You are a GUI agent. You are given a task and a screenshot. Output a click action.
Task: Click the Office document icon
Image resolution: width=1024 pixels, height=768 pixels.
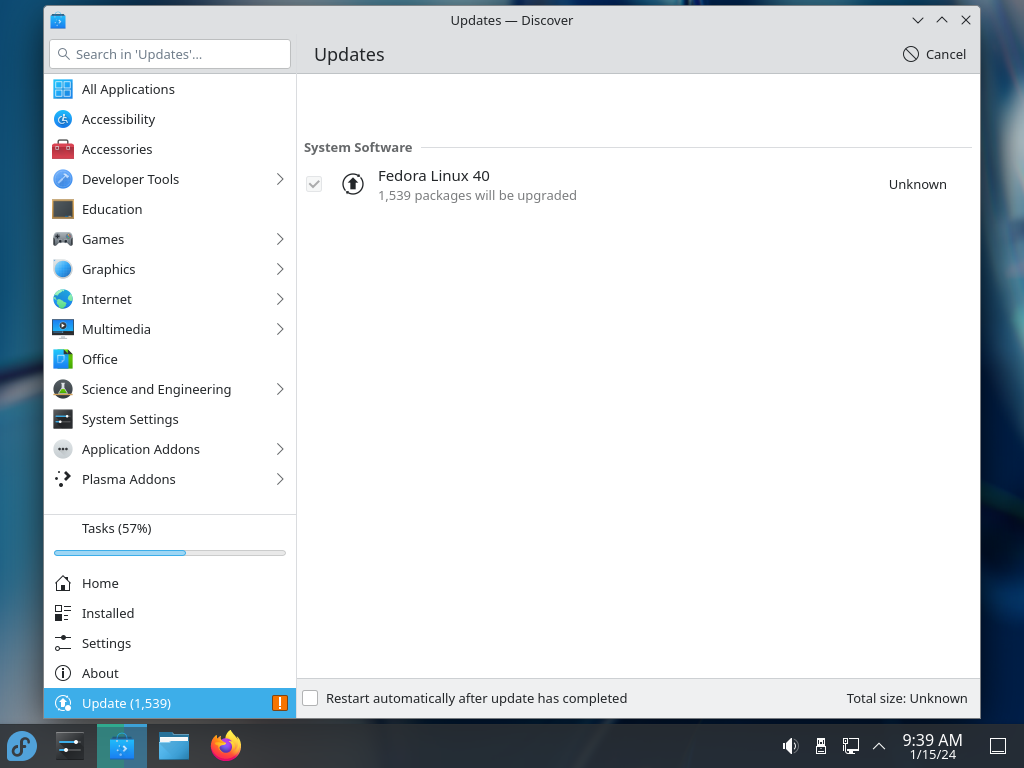(63, 360)
